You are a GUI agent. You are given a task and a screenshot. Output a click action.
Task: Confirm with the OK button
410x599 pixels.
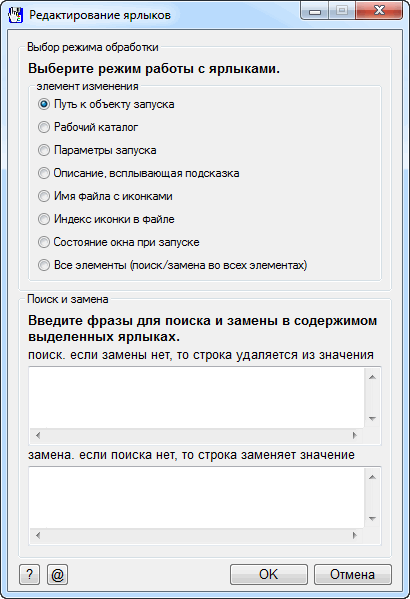(x=269, y=575)
